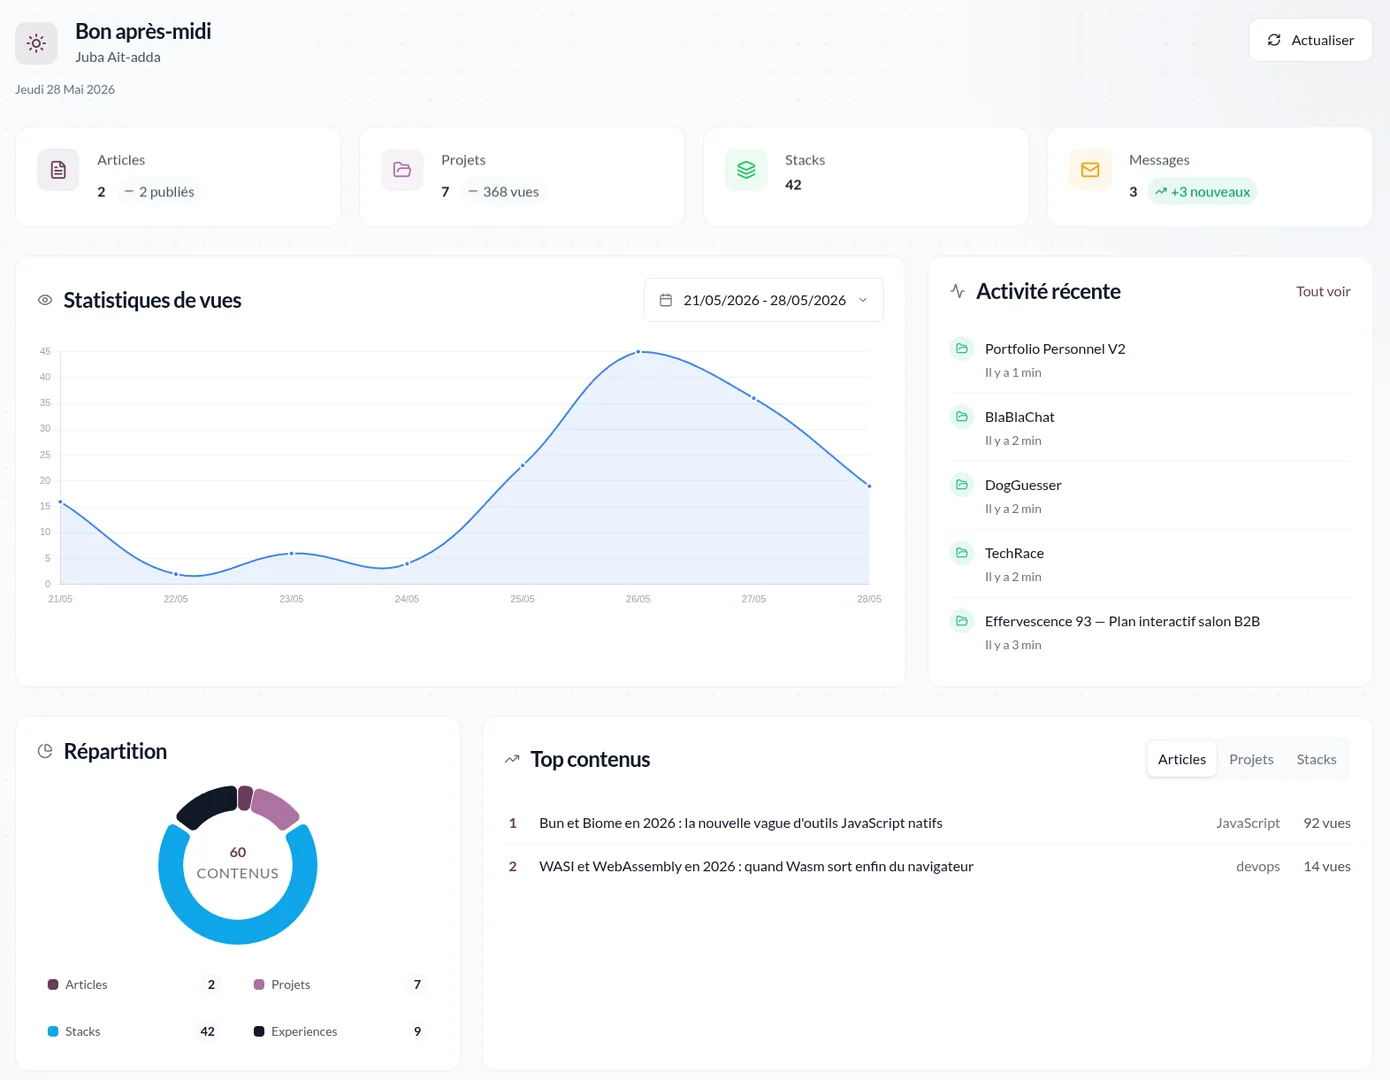Click the 14 vues count
1390x1080 pixels.
coord(1327,866)
